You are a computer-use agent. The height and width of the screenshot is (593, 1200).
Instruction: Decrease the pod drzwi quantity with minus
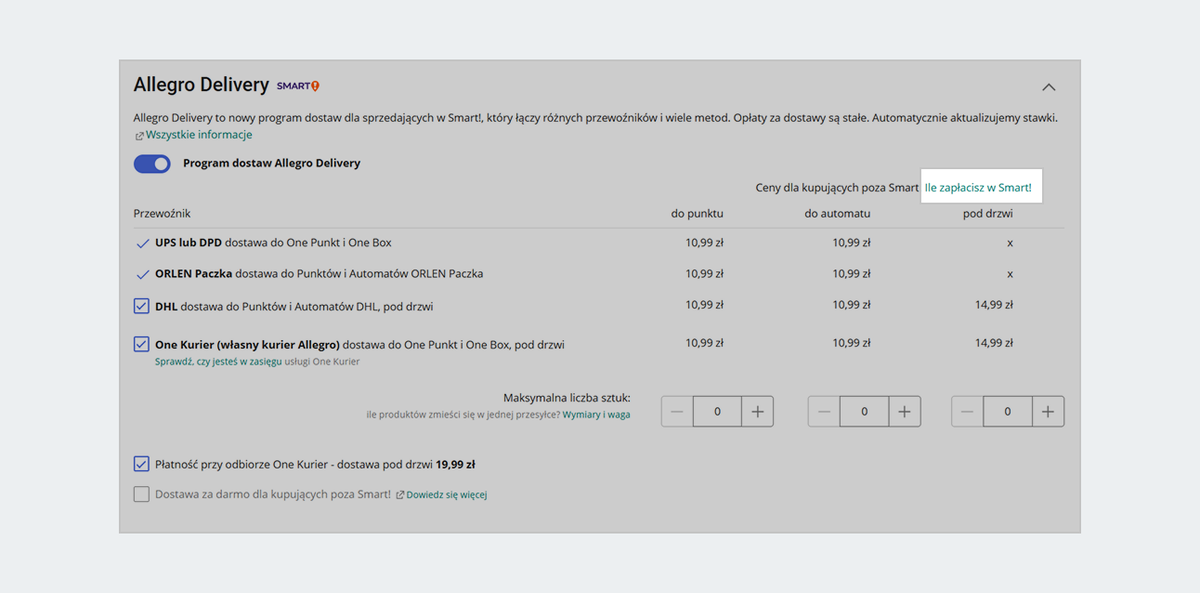(x=968, y=411)
